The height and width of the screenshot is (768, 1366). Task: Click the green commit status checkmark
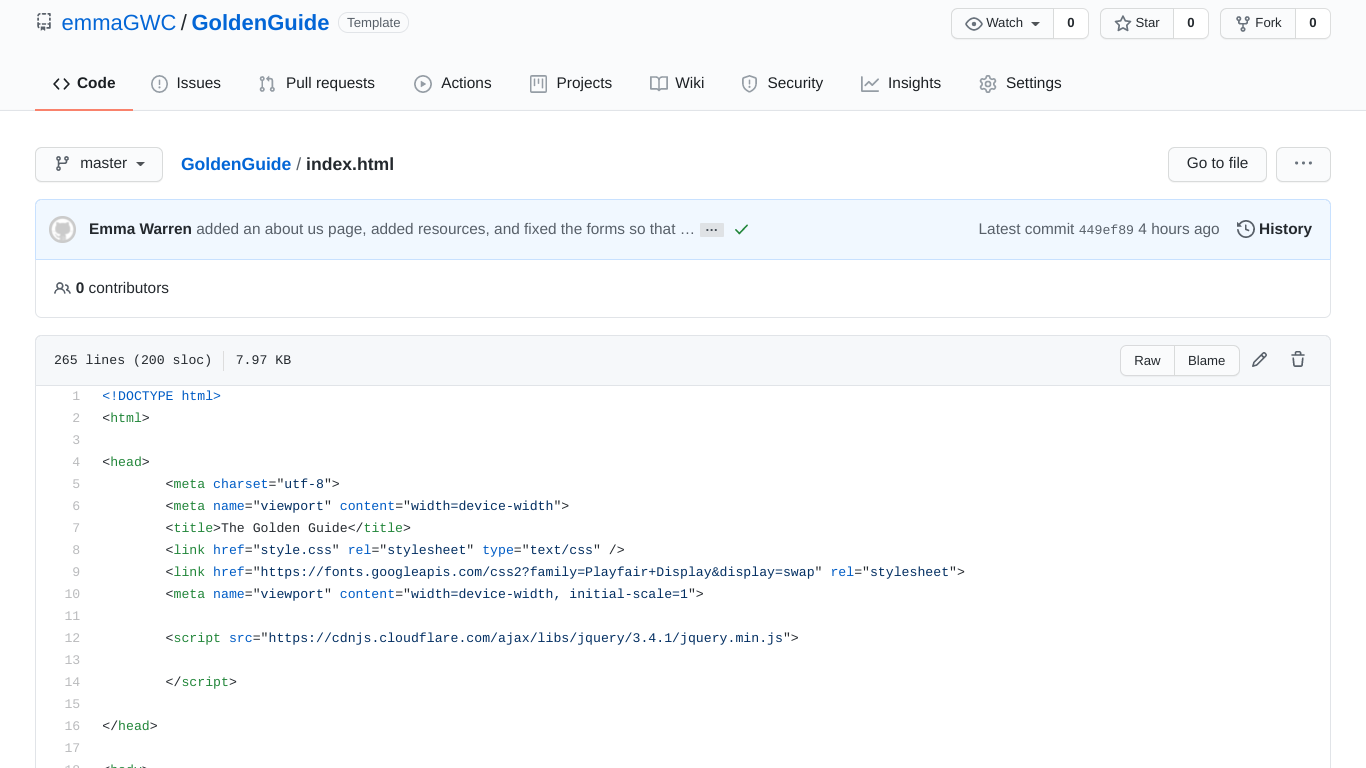pyautogui.click(x=741, y=229)
